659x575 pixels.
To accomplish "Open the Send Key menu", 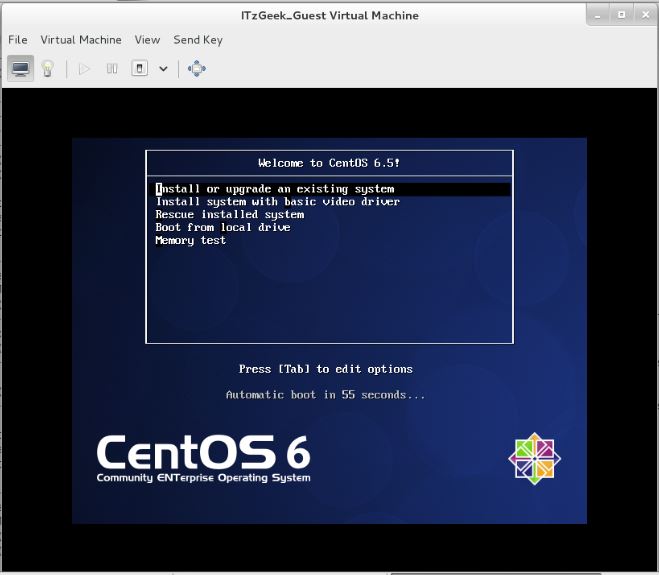I will coord(198,40).
